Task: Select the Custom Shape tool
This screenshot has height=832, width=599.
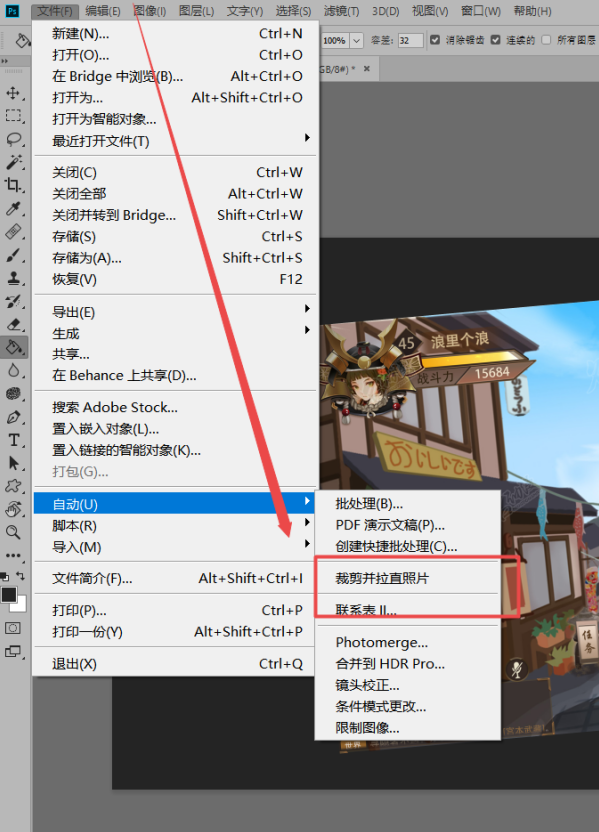Action: point(13,486)
